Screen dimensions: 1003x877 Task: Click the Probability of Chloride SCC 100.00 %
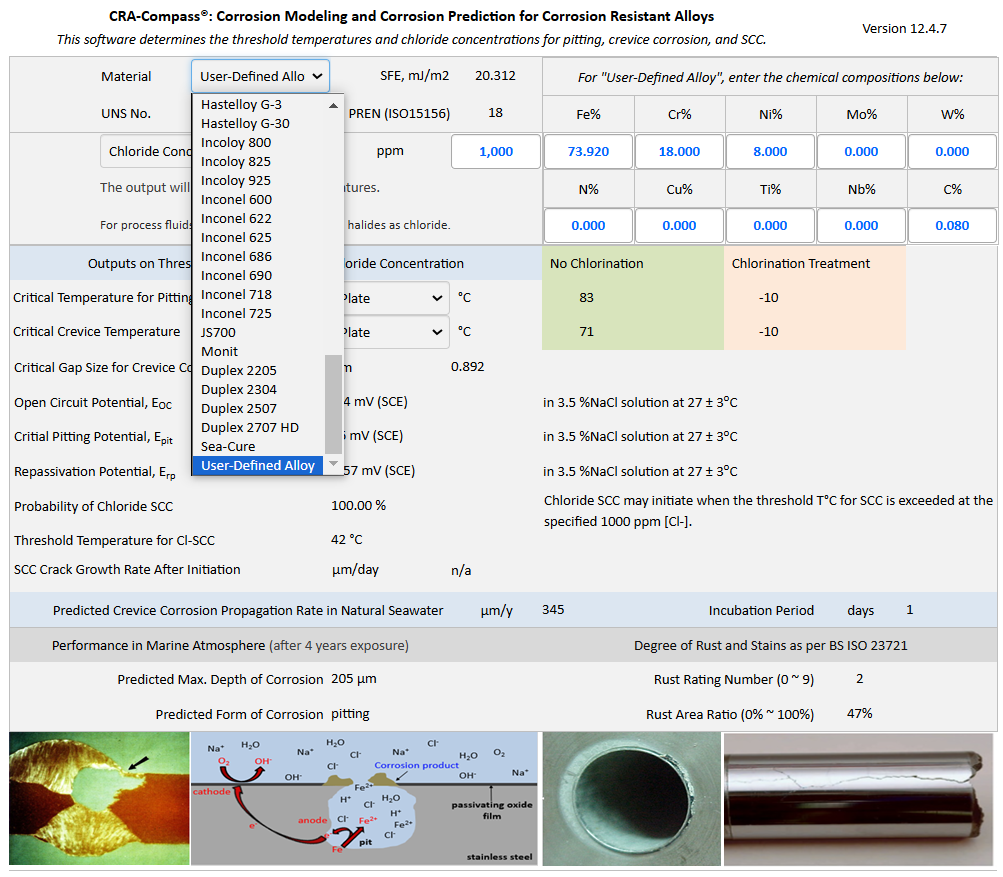click(358, 505)
